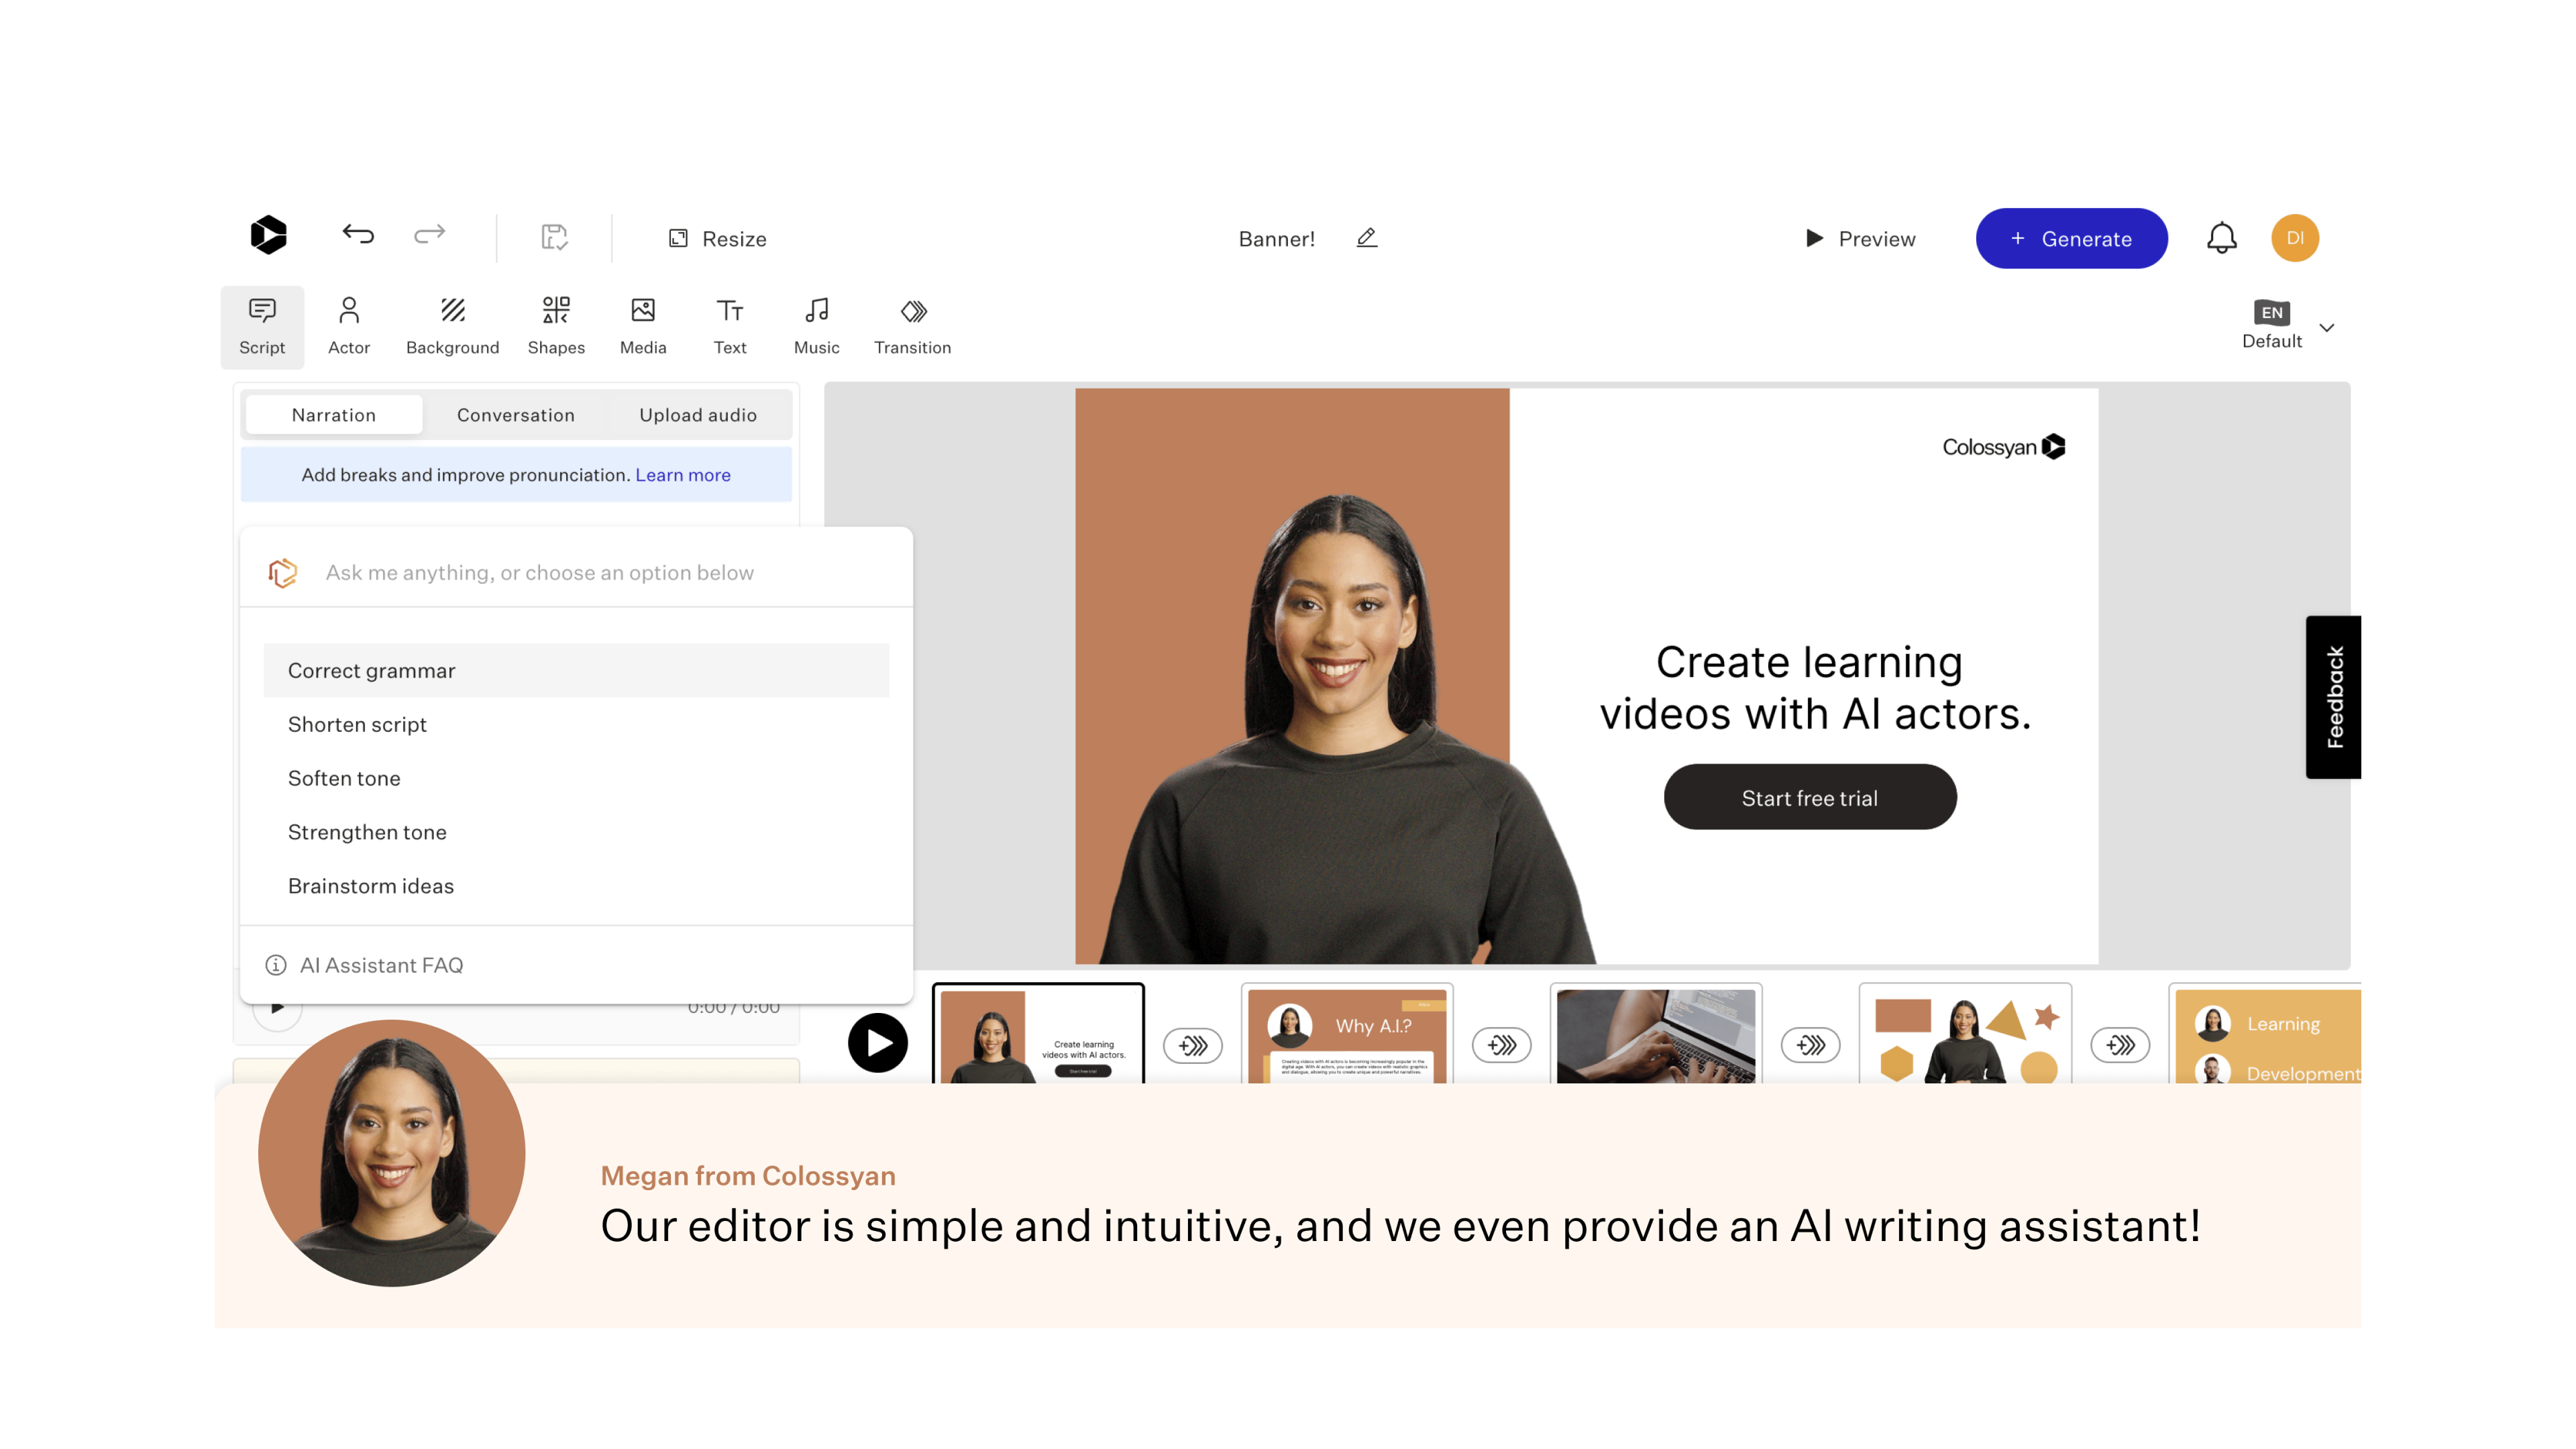2576x1449 pixels.
Task: Expand the EN Default language dropdown
Action: pyautogui.click(x=2326, y=327)
